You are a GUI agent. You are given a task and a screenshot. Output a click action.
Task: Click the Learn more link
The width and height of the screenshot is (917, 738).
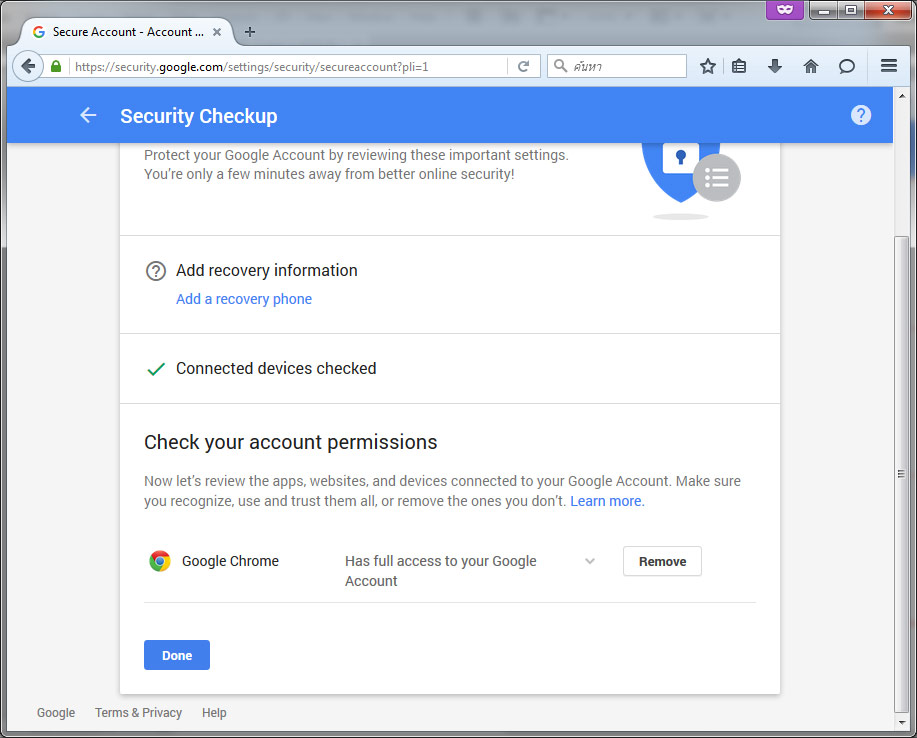[607, 501]
